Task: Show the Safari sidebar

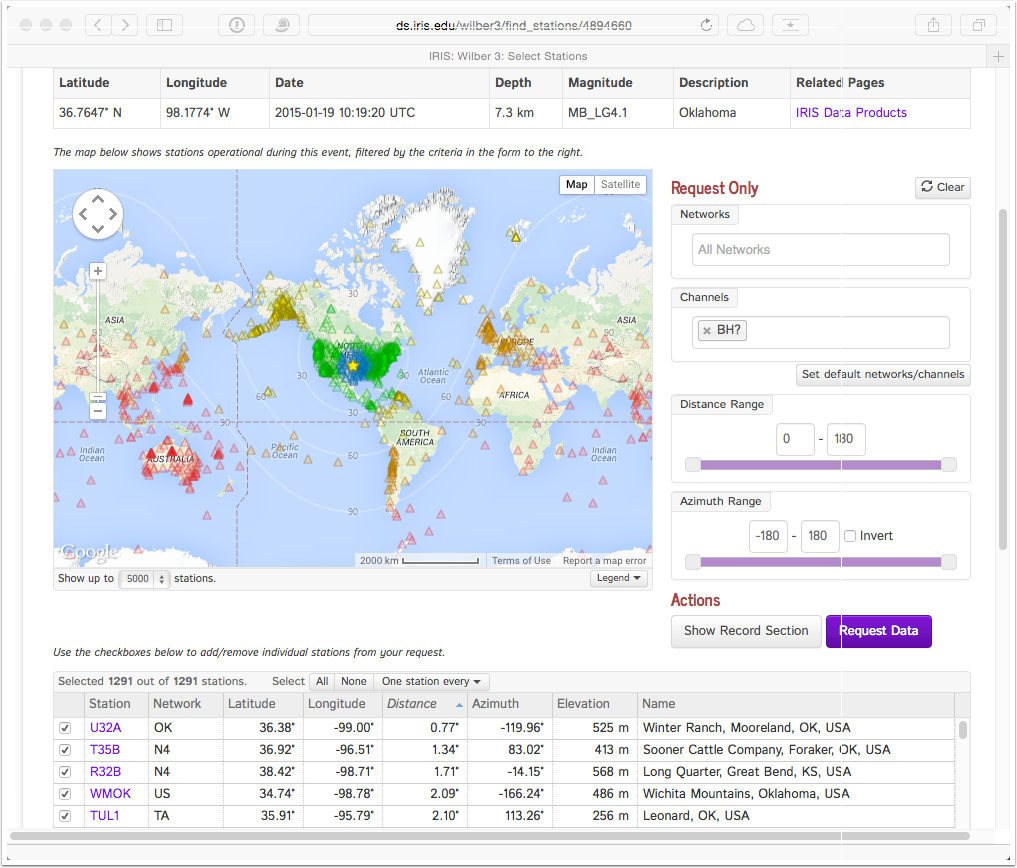Action: click(x=165, y=25)
